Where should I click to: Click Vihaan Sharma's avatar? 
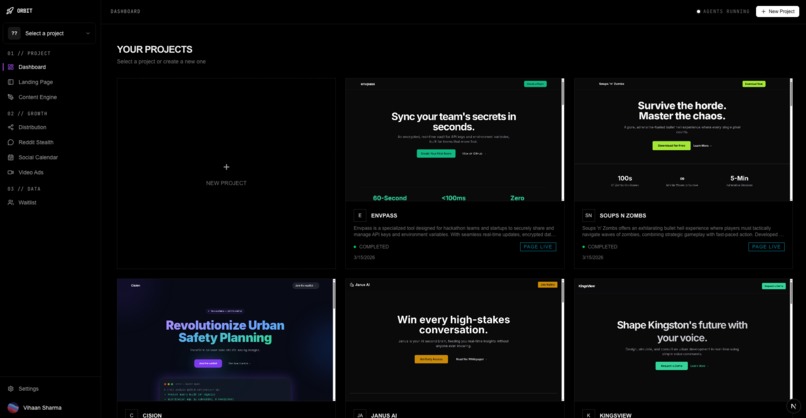coord(13,408)
